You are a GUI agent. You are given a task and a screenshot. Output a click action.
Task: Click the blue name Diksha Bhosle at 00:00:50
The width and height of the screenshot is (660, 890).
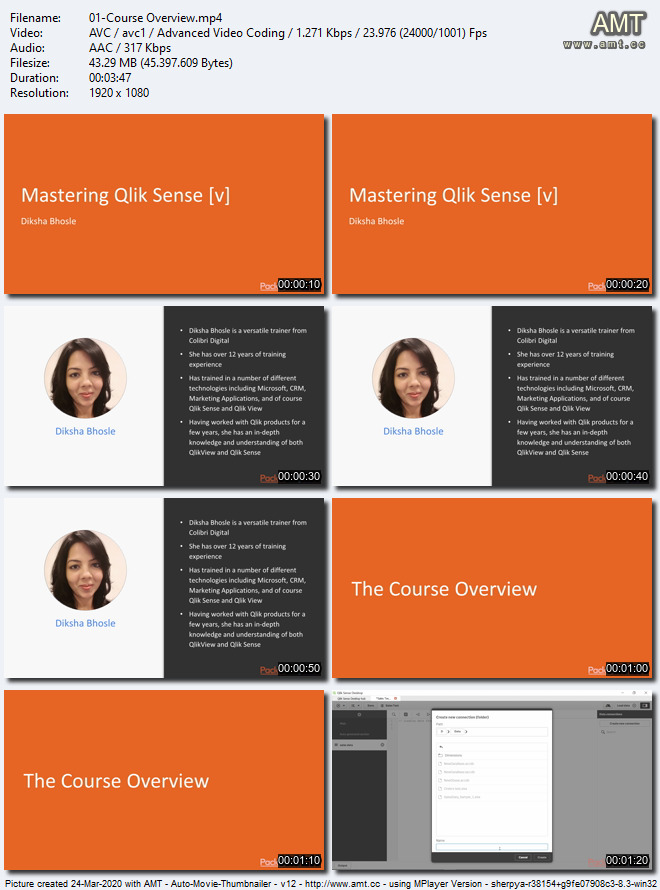tap(85, 623)
